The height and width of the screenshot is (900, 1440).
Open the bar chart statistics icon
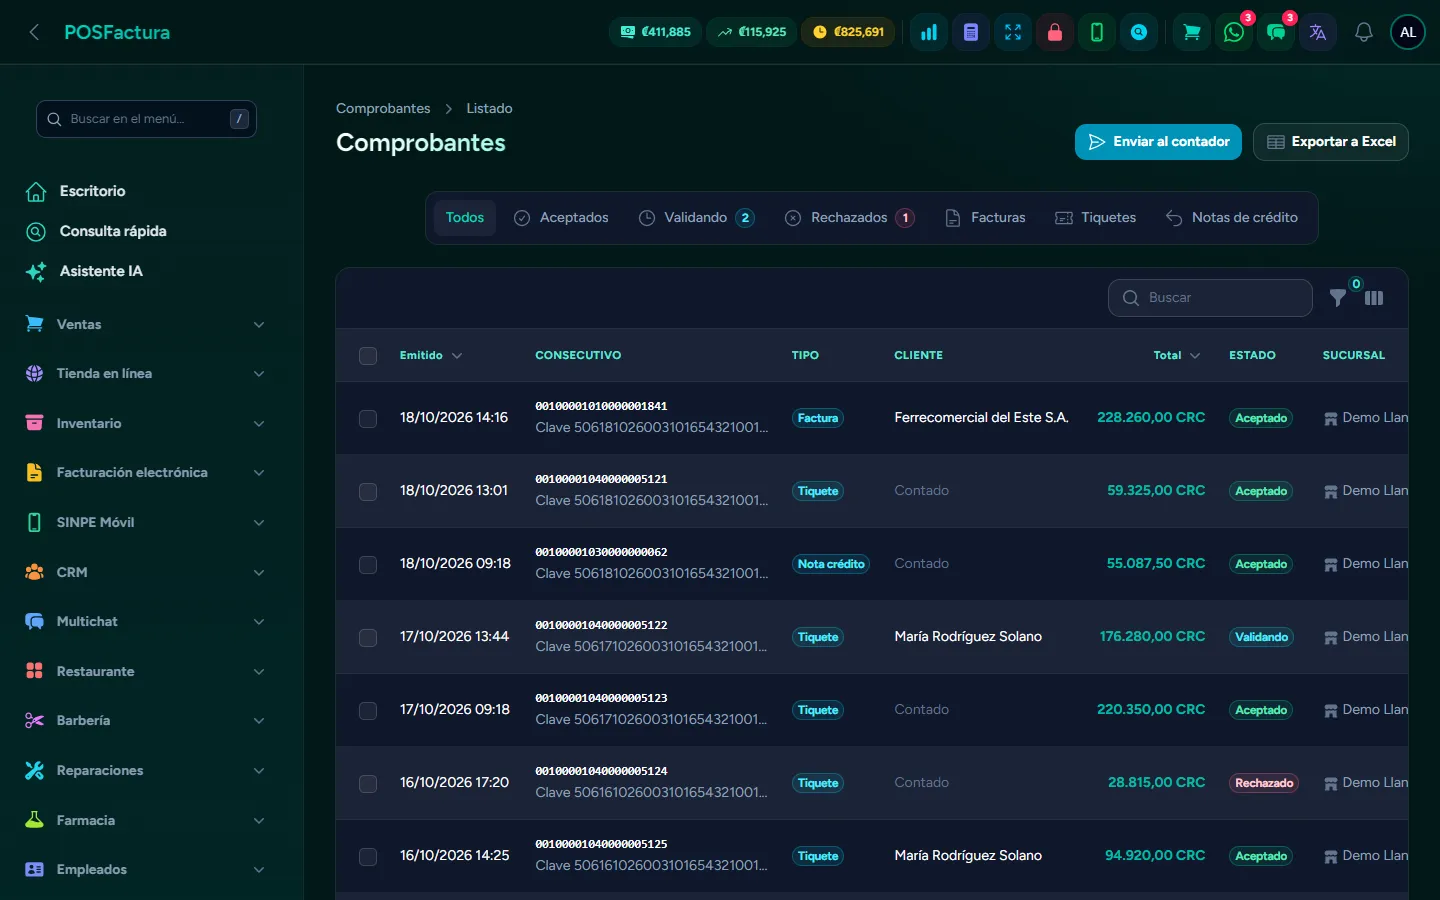(x=929, y=32)
